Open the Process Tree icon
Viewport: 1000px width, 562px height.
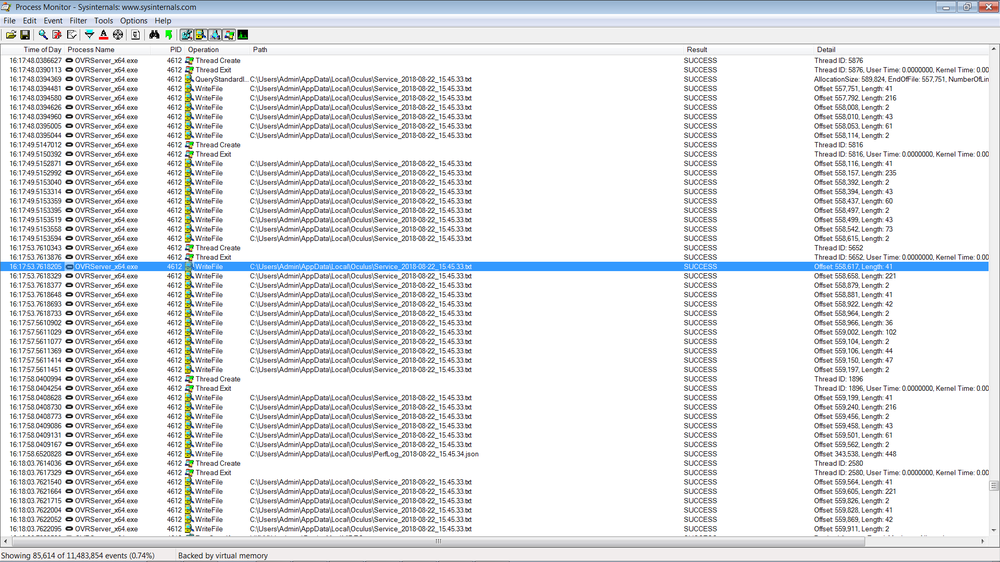135,35
